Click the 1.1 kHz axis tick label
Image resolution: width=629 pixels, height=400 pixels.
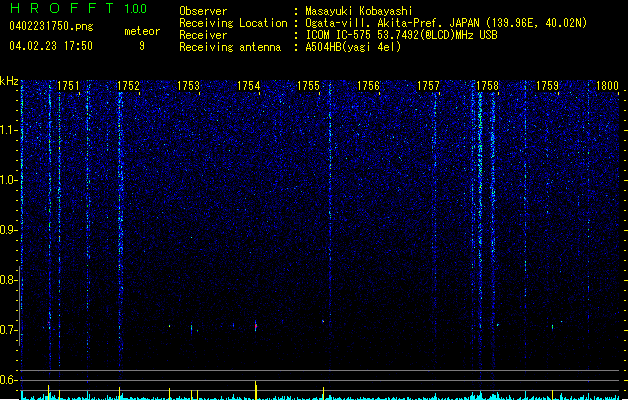point(8,130)
